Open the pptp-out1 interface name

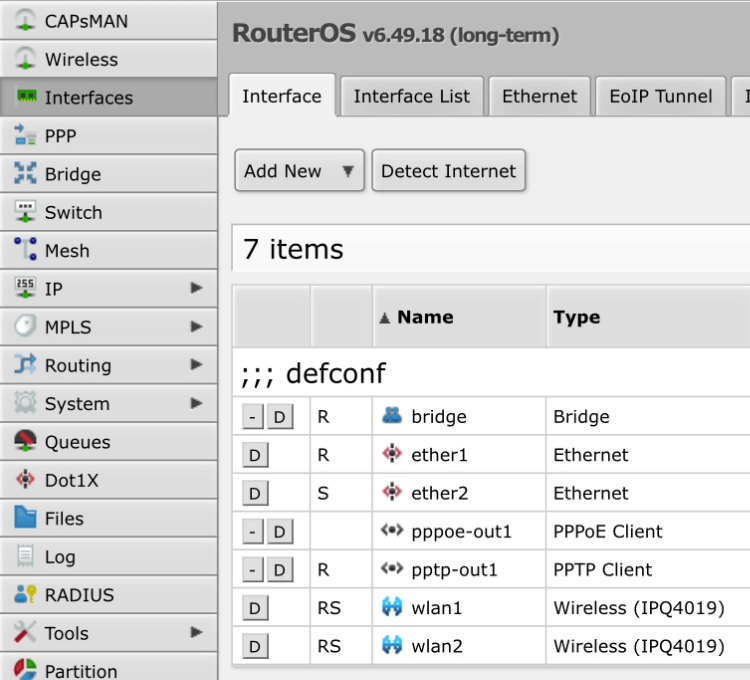click(454, 570)
